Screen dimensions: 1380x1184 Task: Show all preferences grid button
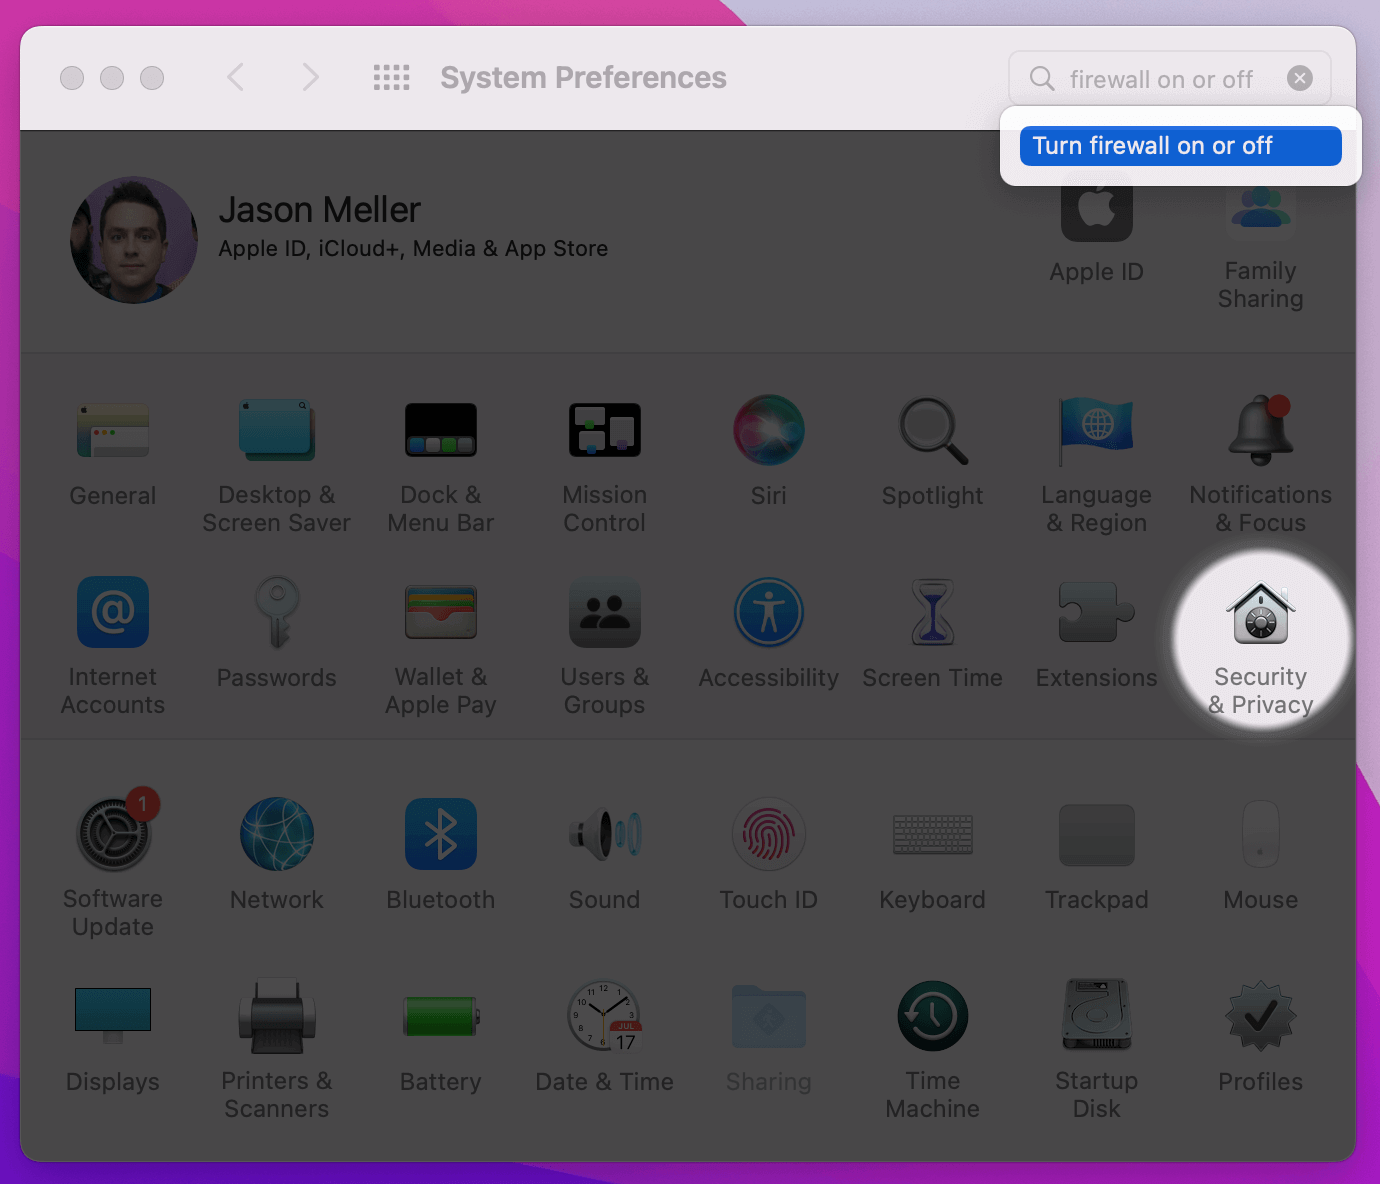click(391, 78)
